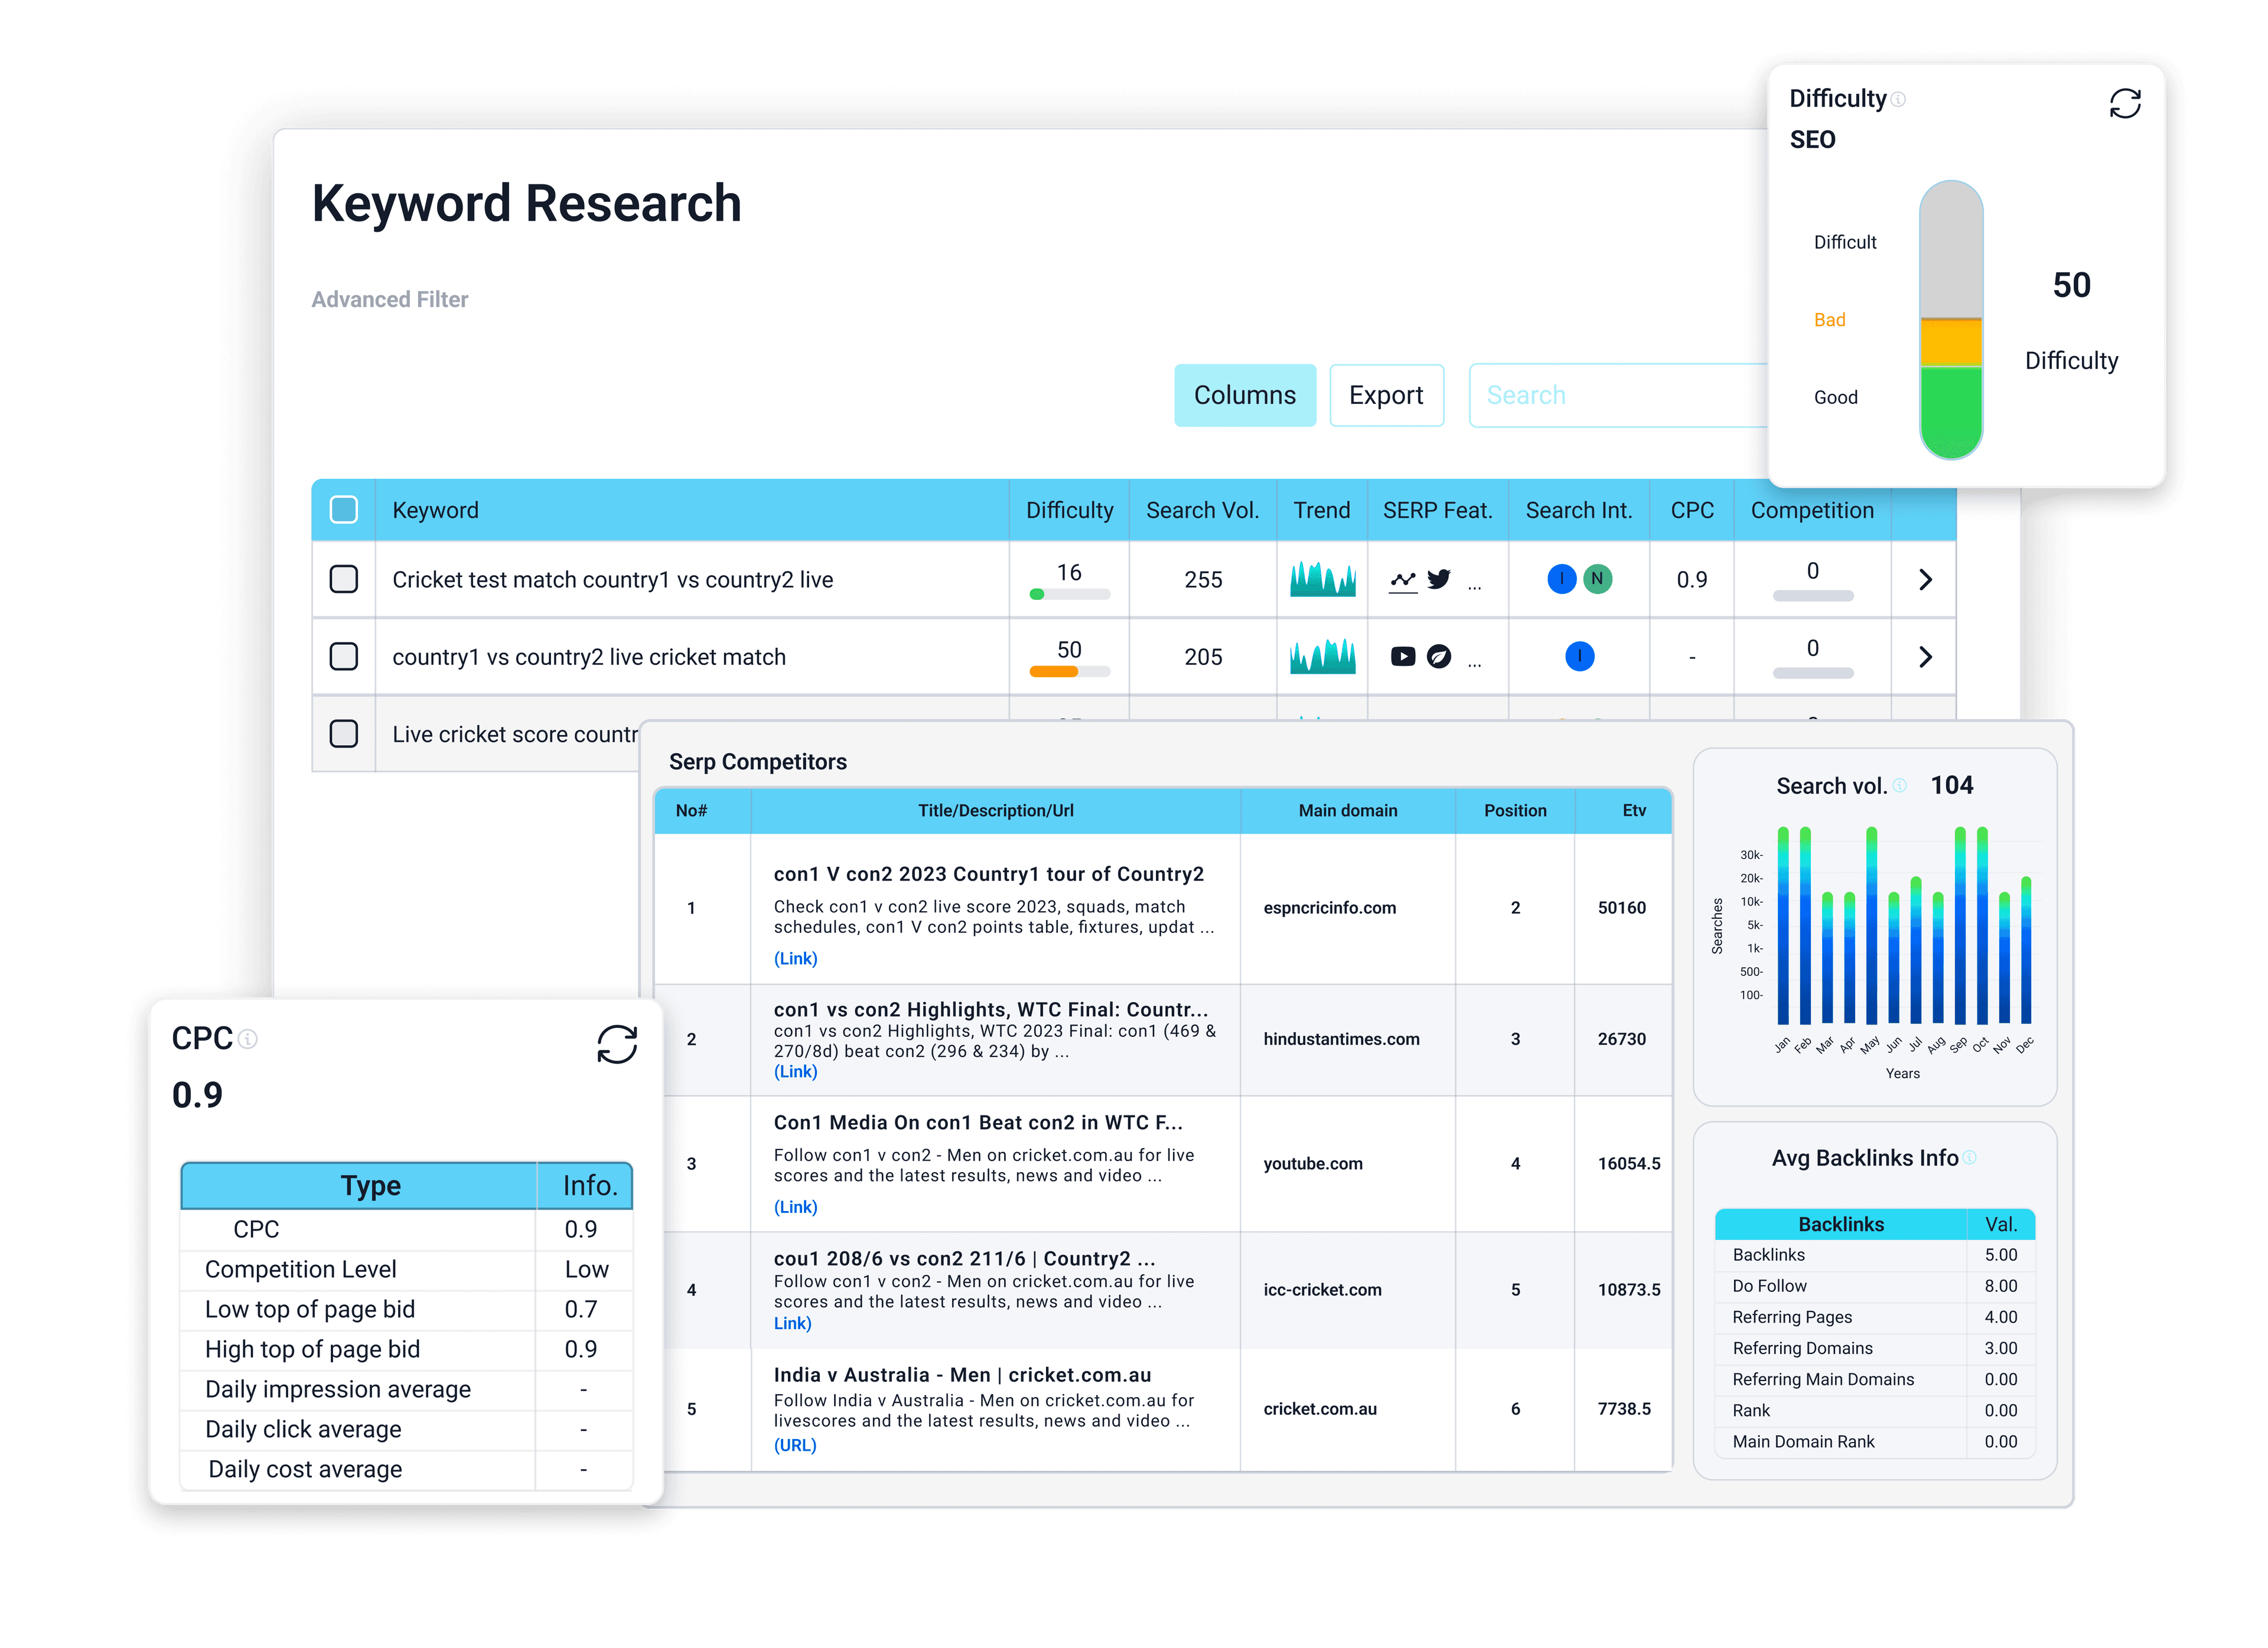This screenshot has width=2268, height=1648.
Task: Expand first keyword row with chevron arrow
Action: (1925, 579)
